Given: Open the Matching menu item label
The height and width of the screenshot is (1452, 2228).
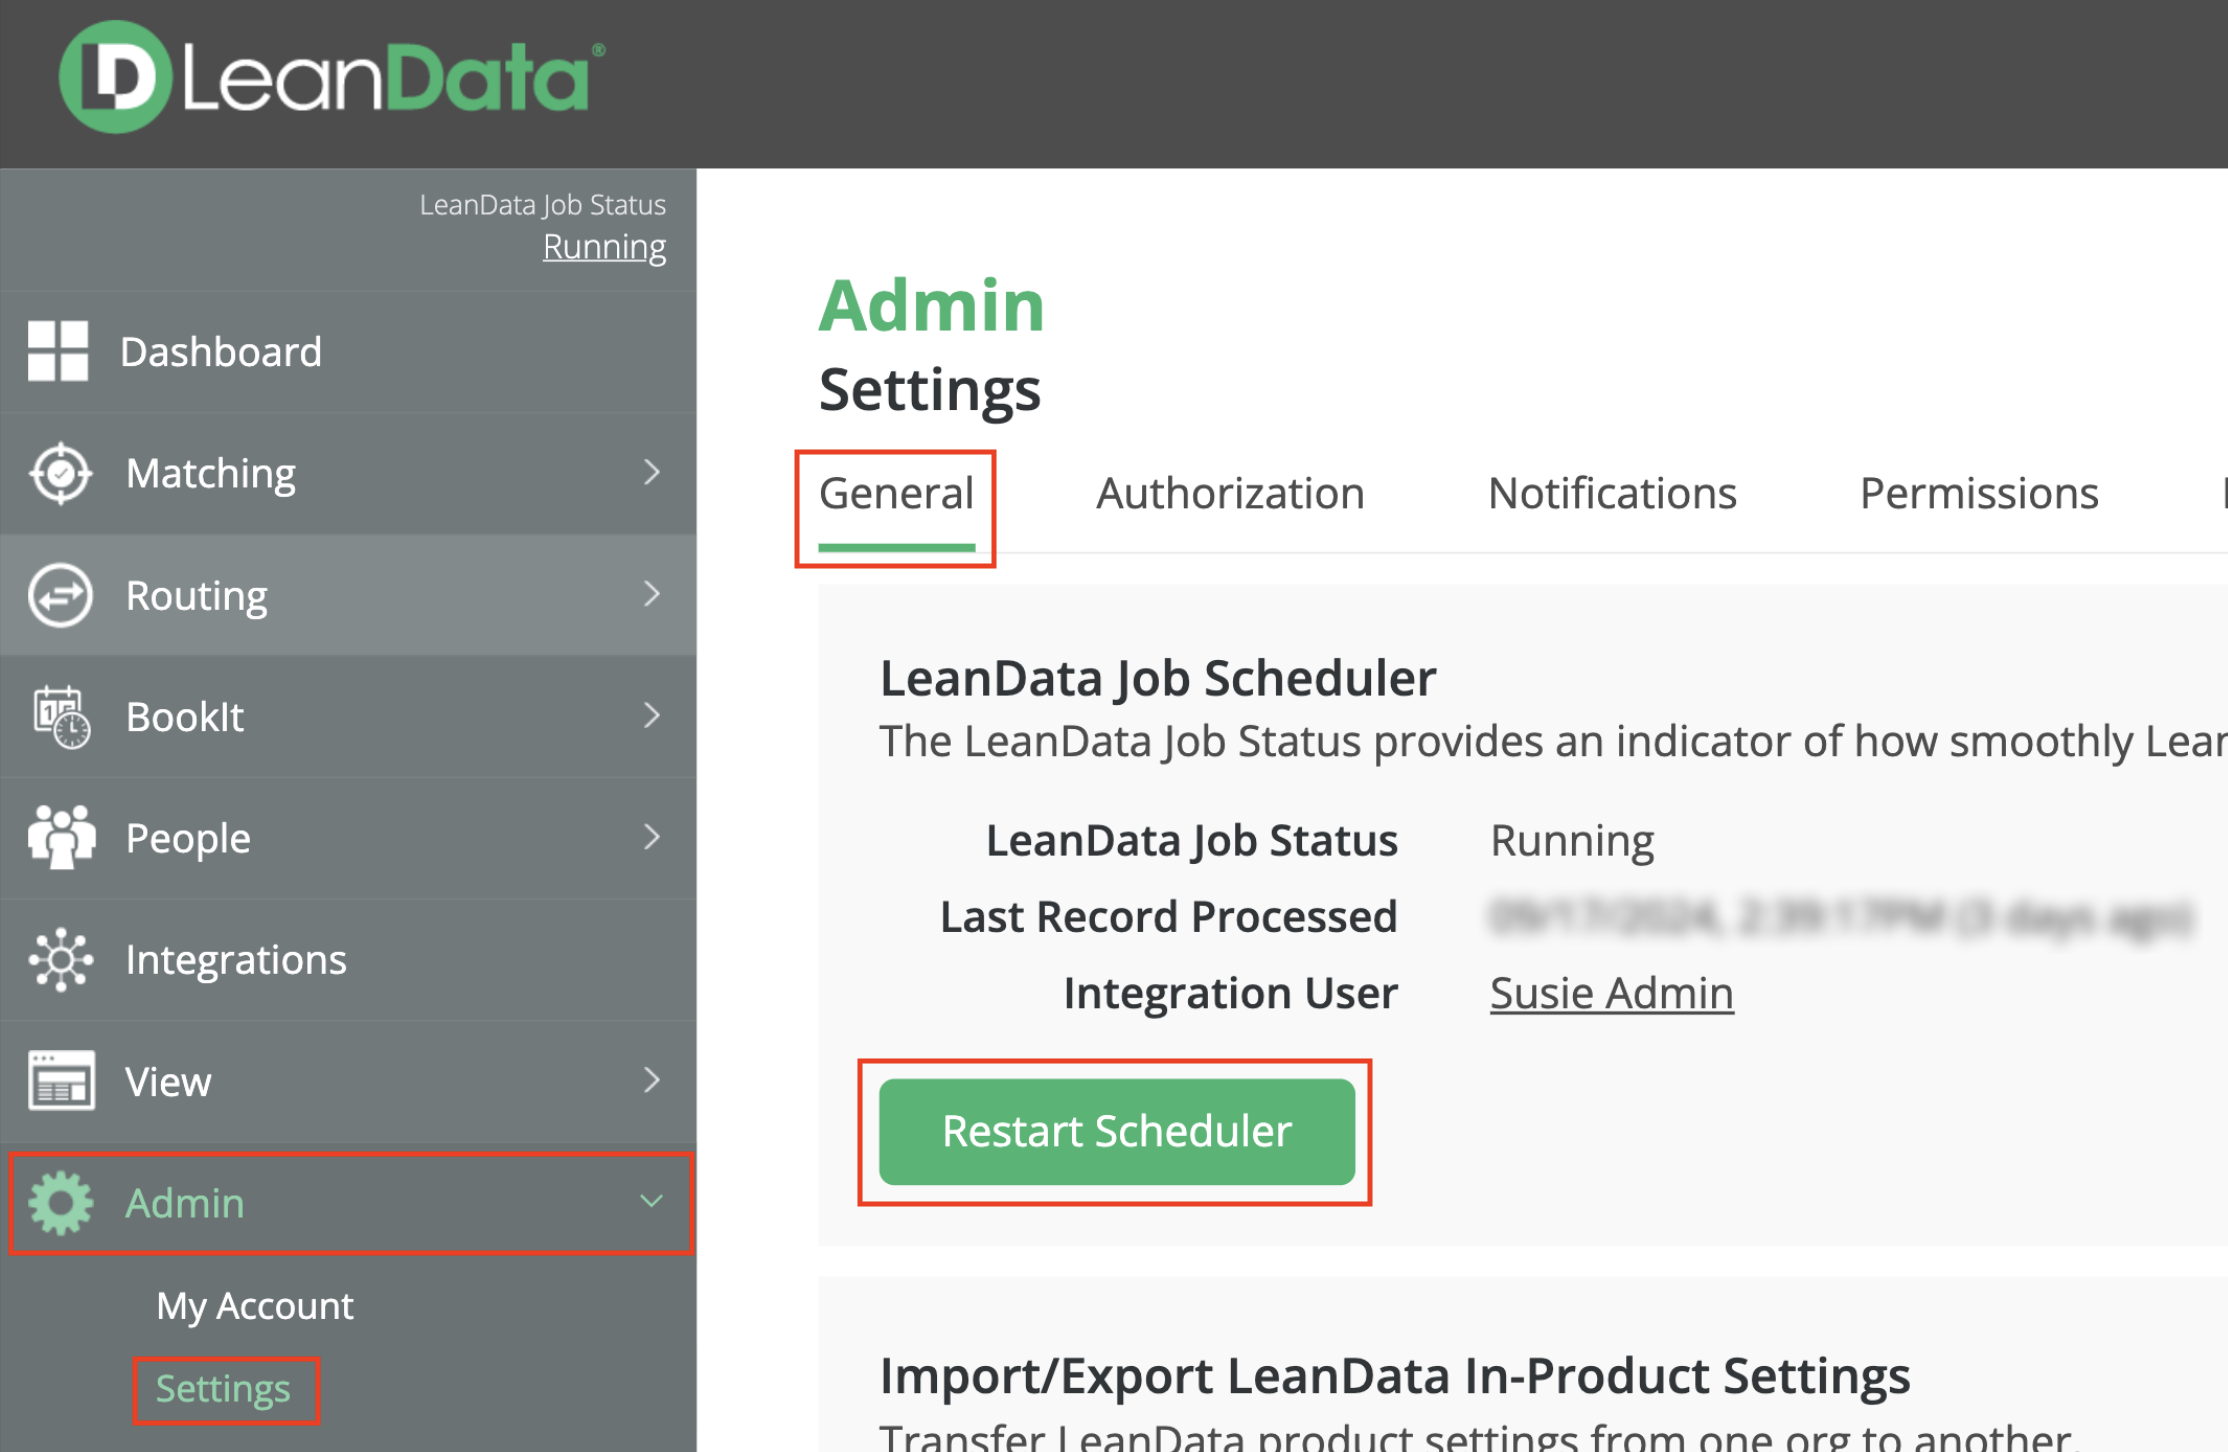Looking at the screenshot, I should [x=211, y=473].
